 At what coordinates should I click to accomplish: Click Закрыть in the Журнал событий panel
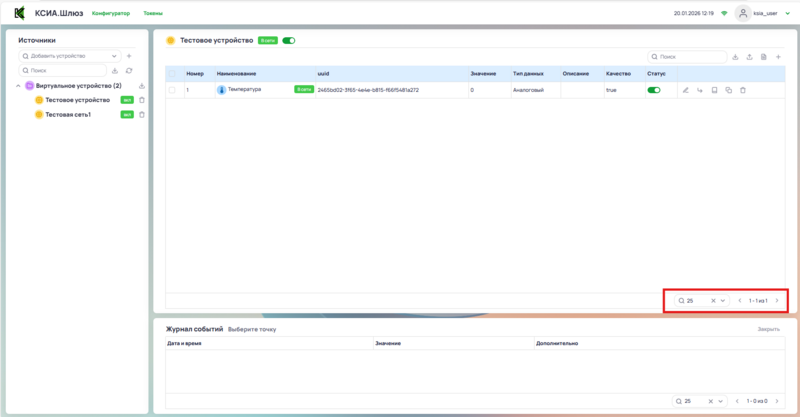[768, 329]
